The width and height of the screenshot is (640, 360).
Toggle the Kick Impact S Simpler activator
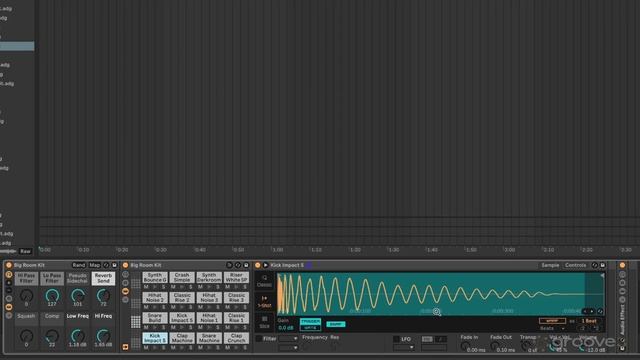(258, 265)
